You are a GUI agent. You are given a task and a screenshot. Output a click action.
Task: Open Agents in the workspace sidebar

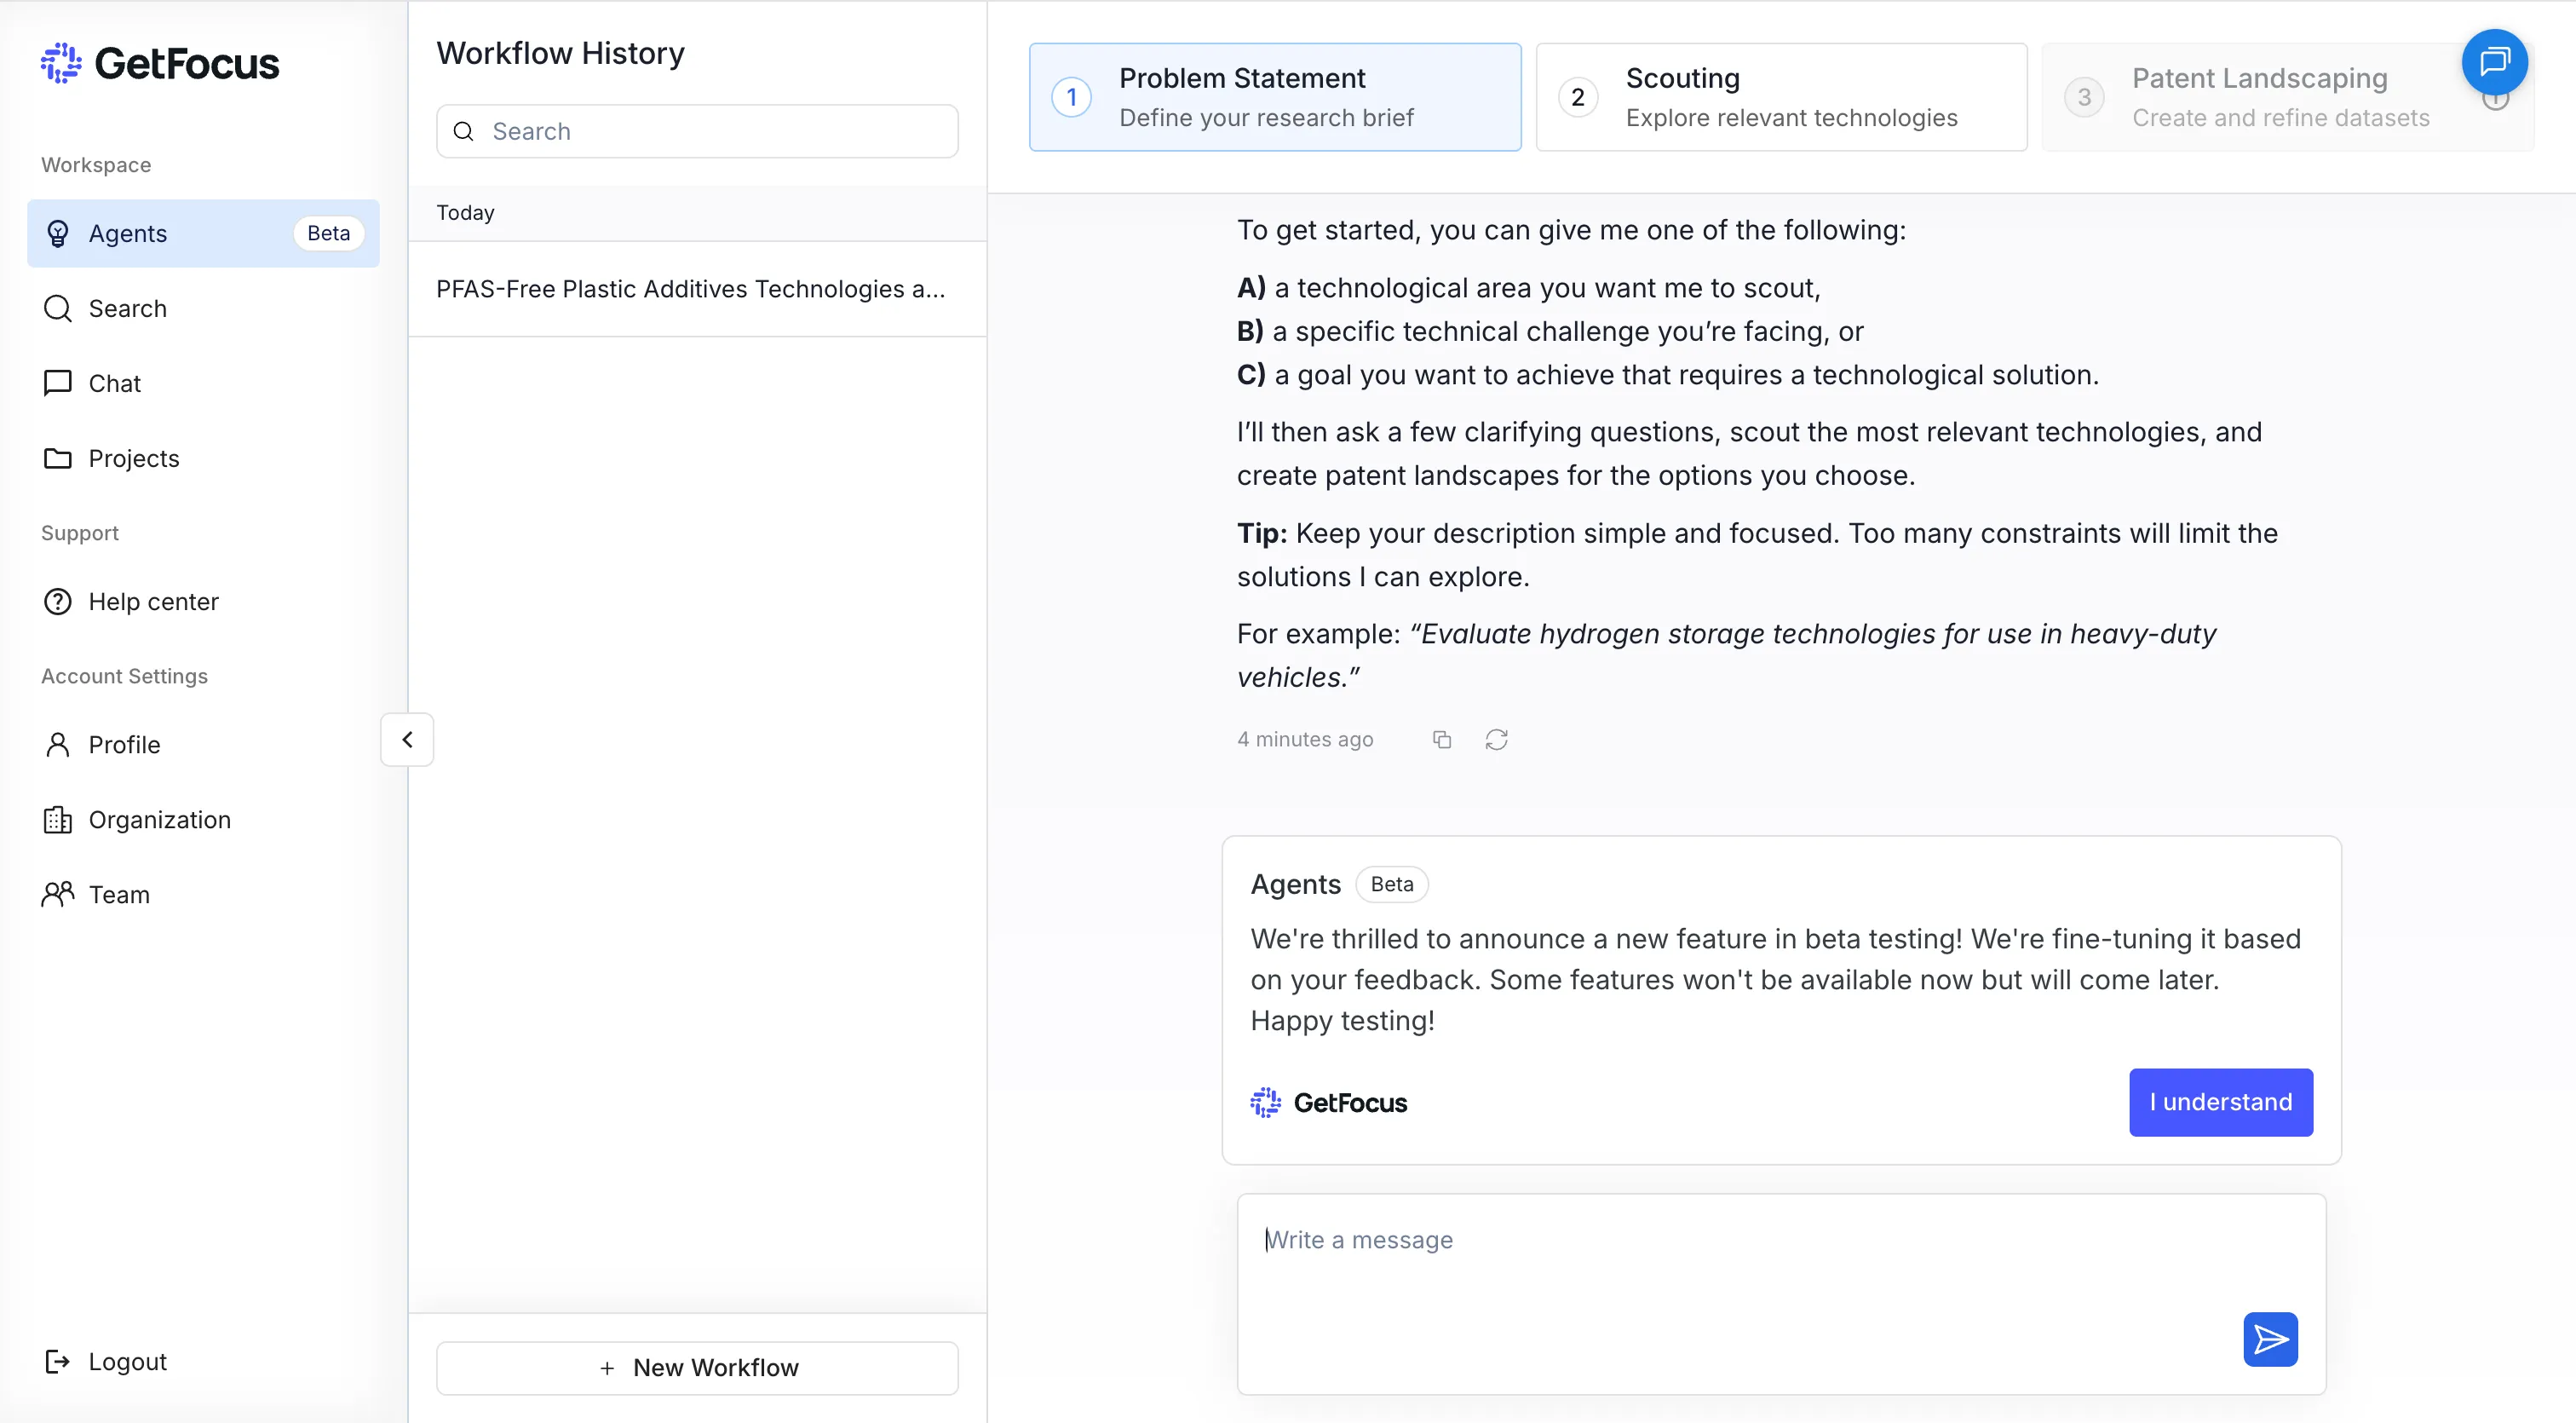[x=203, y=233]
